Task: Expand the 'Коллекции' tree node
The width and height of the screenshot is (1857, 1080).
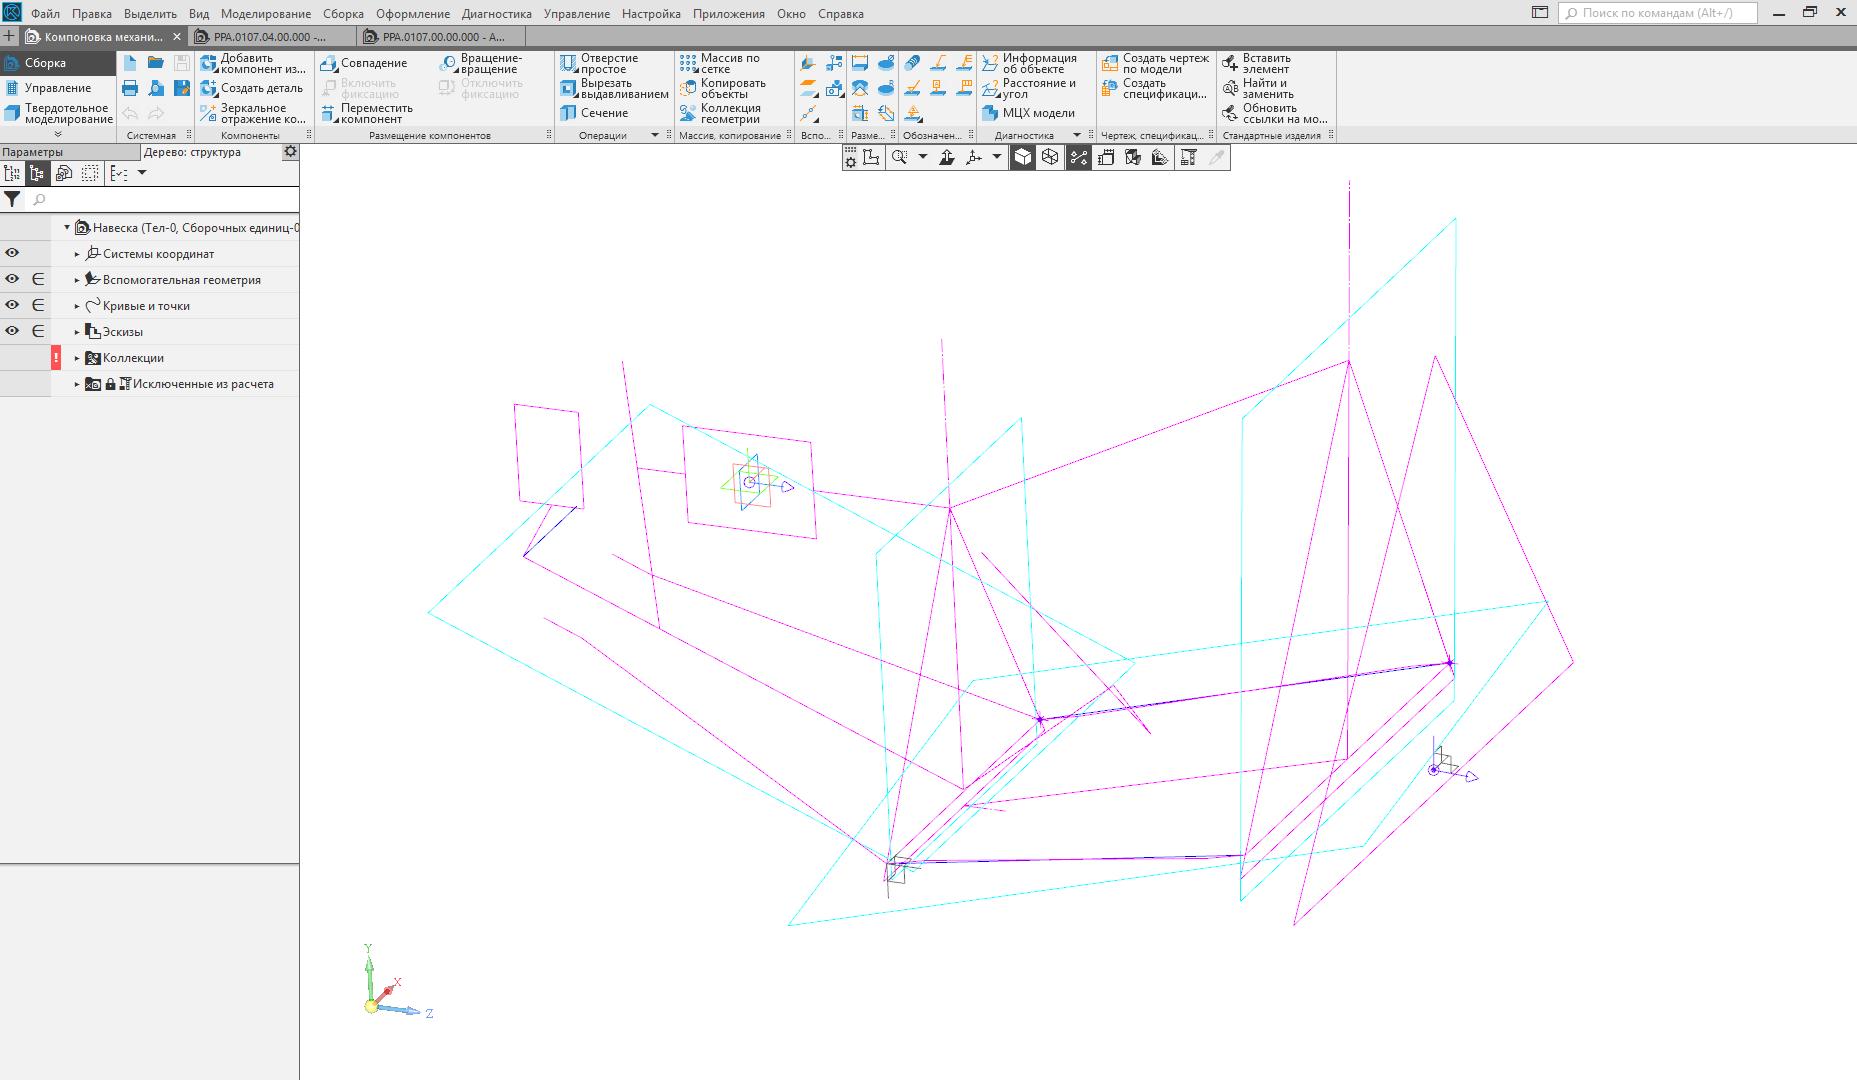Action: click(x=77, y=358)
